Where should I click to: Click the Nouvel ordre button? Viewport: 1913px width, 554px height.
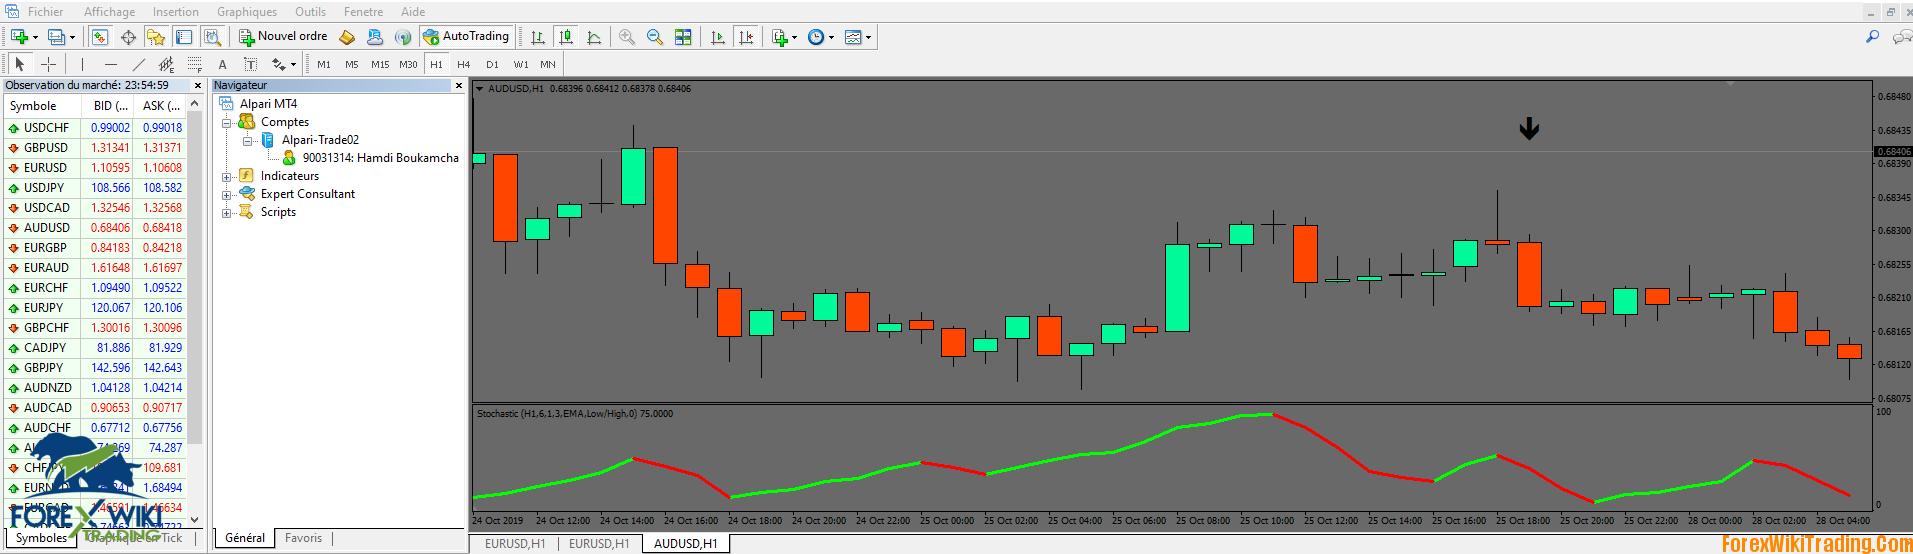pyautogui.click(x=283, y=36)
